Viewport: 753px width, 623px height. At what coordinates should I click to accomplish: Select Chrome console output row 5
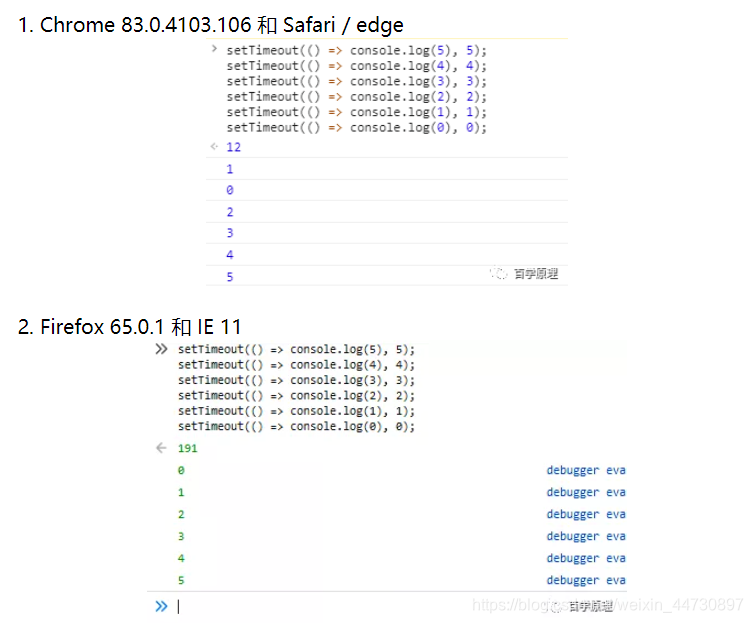pyautogui.click(x=387, y=276)
